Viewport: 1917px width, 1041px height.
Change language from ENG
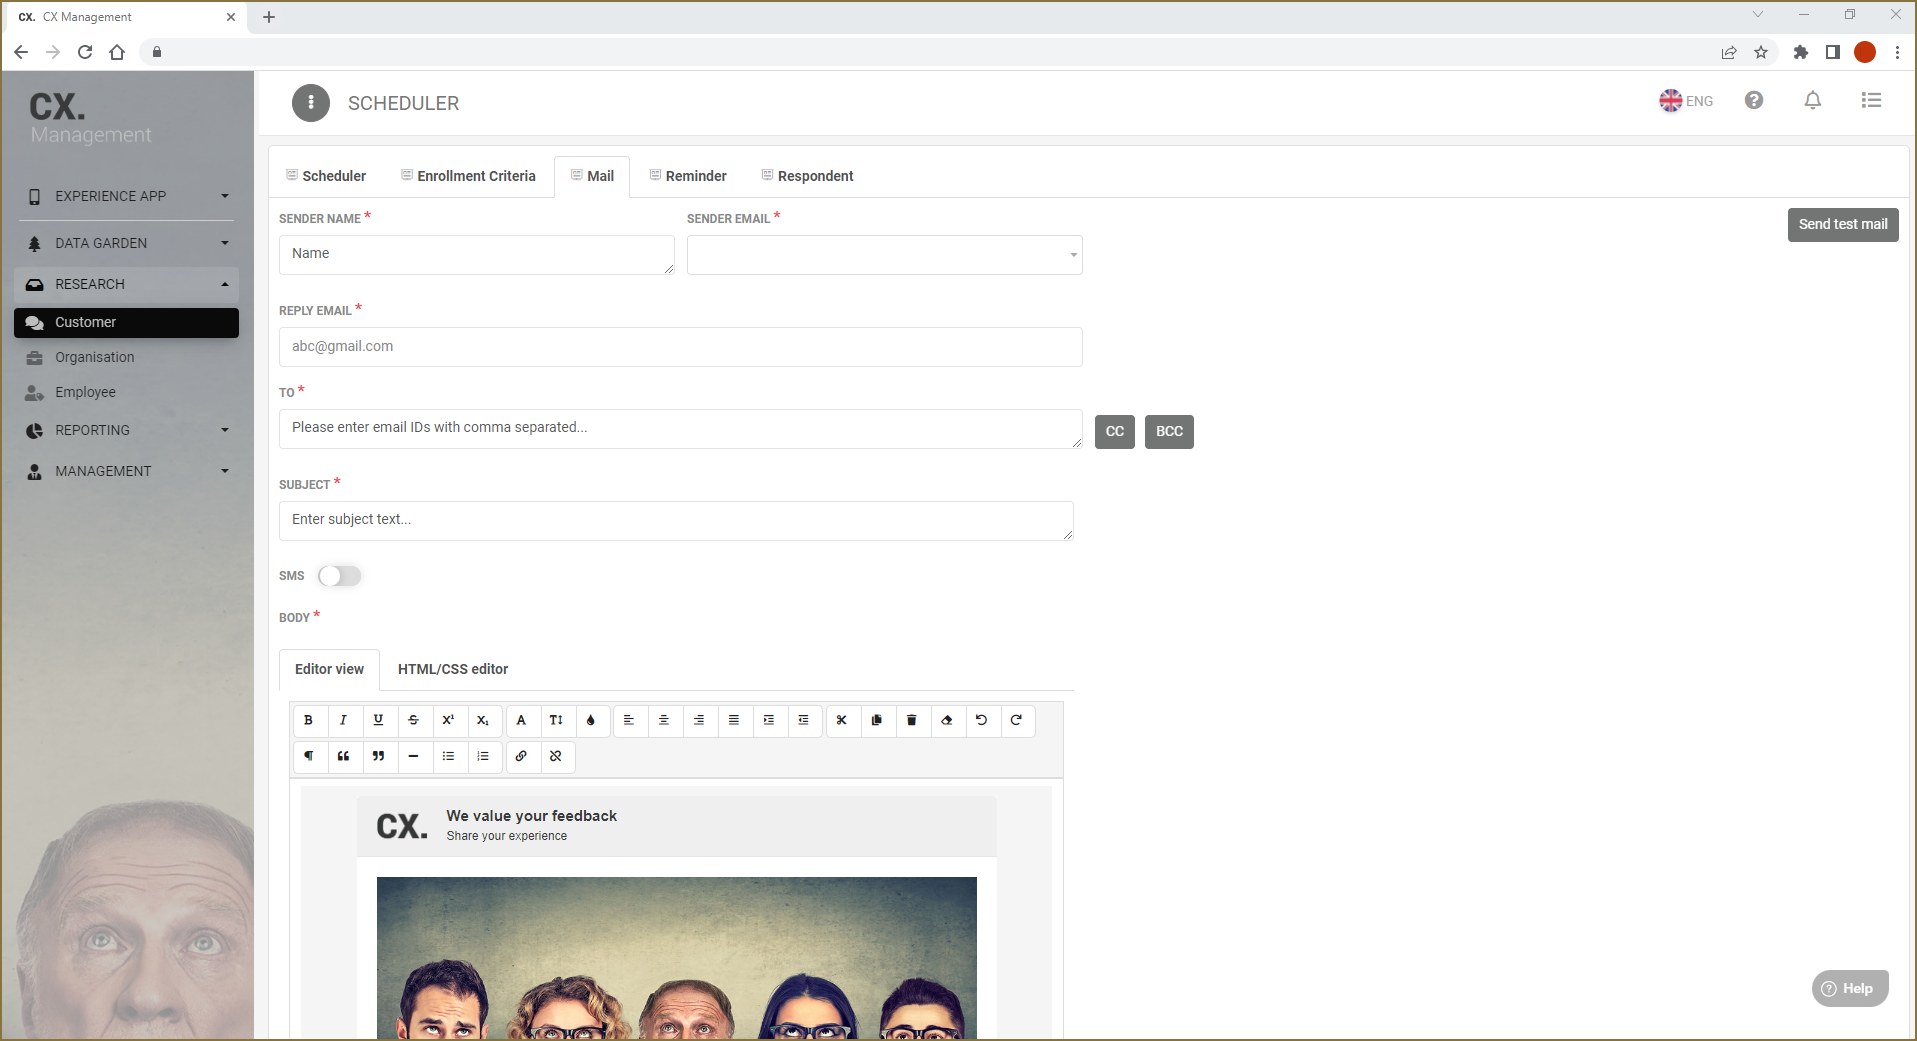point(1686,101)
